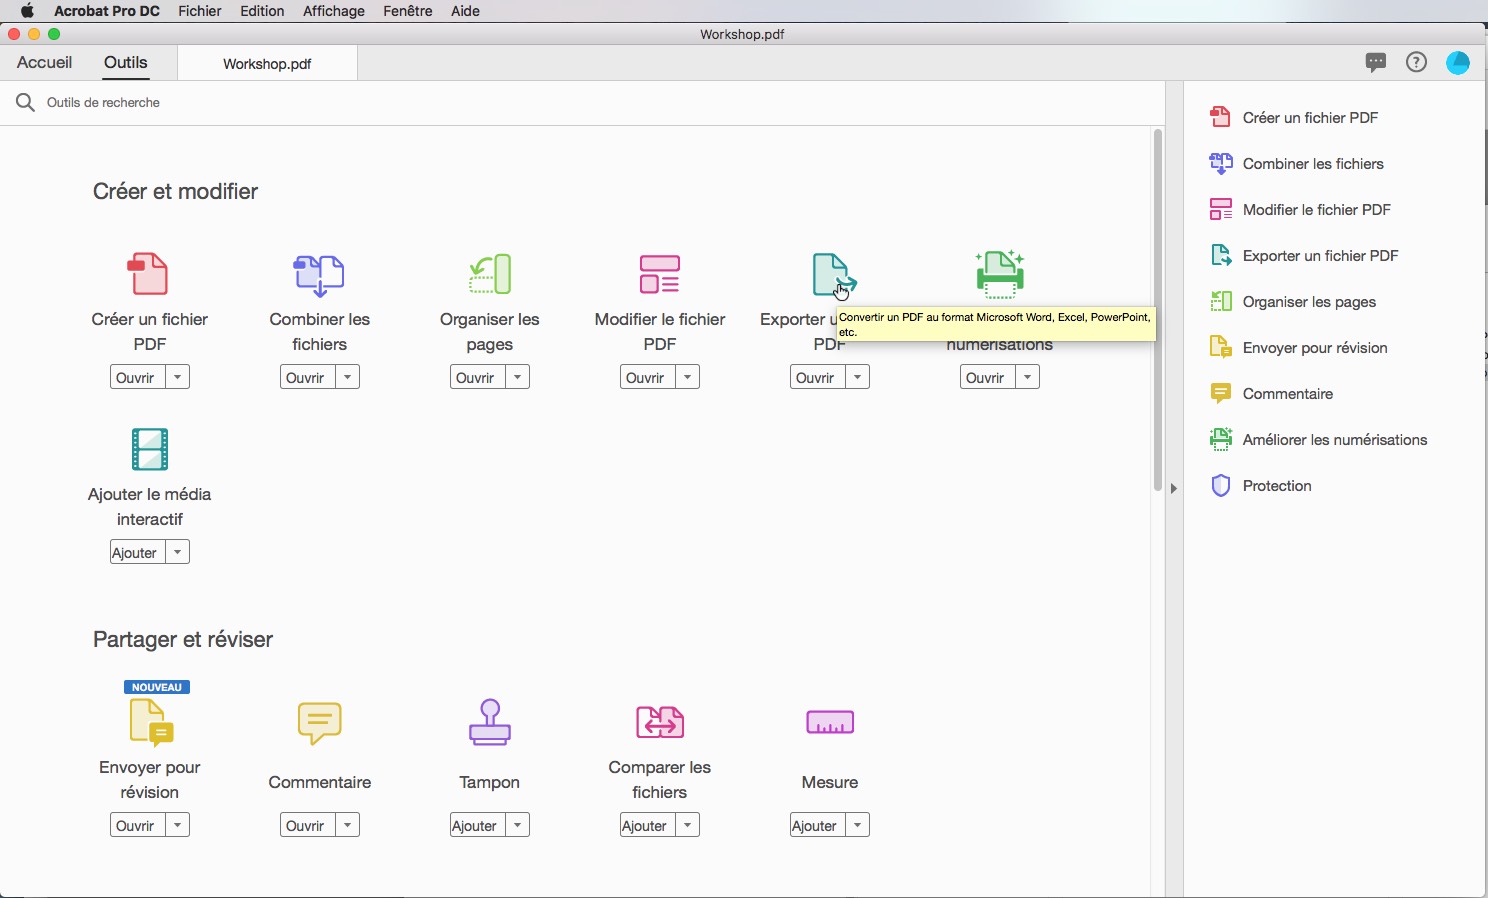This screenshot has width=1488, height=898.
Task: Expand dropdown arrow beside Comparer les fichiers Ajouter
Action: [x=687, y=825]
